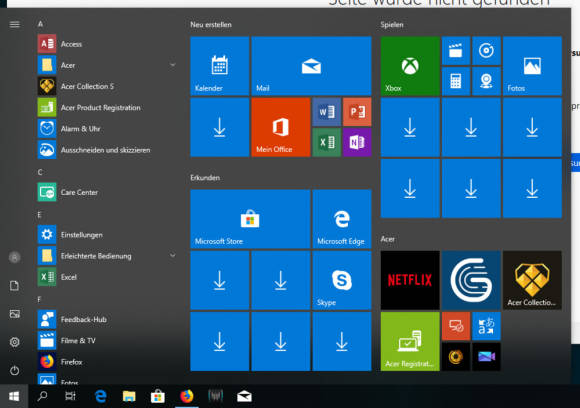Expand the Start menu hamburger
Image resolution: width=580 pixels, height=408 pixels.
[14, 24]
